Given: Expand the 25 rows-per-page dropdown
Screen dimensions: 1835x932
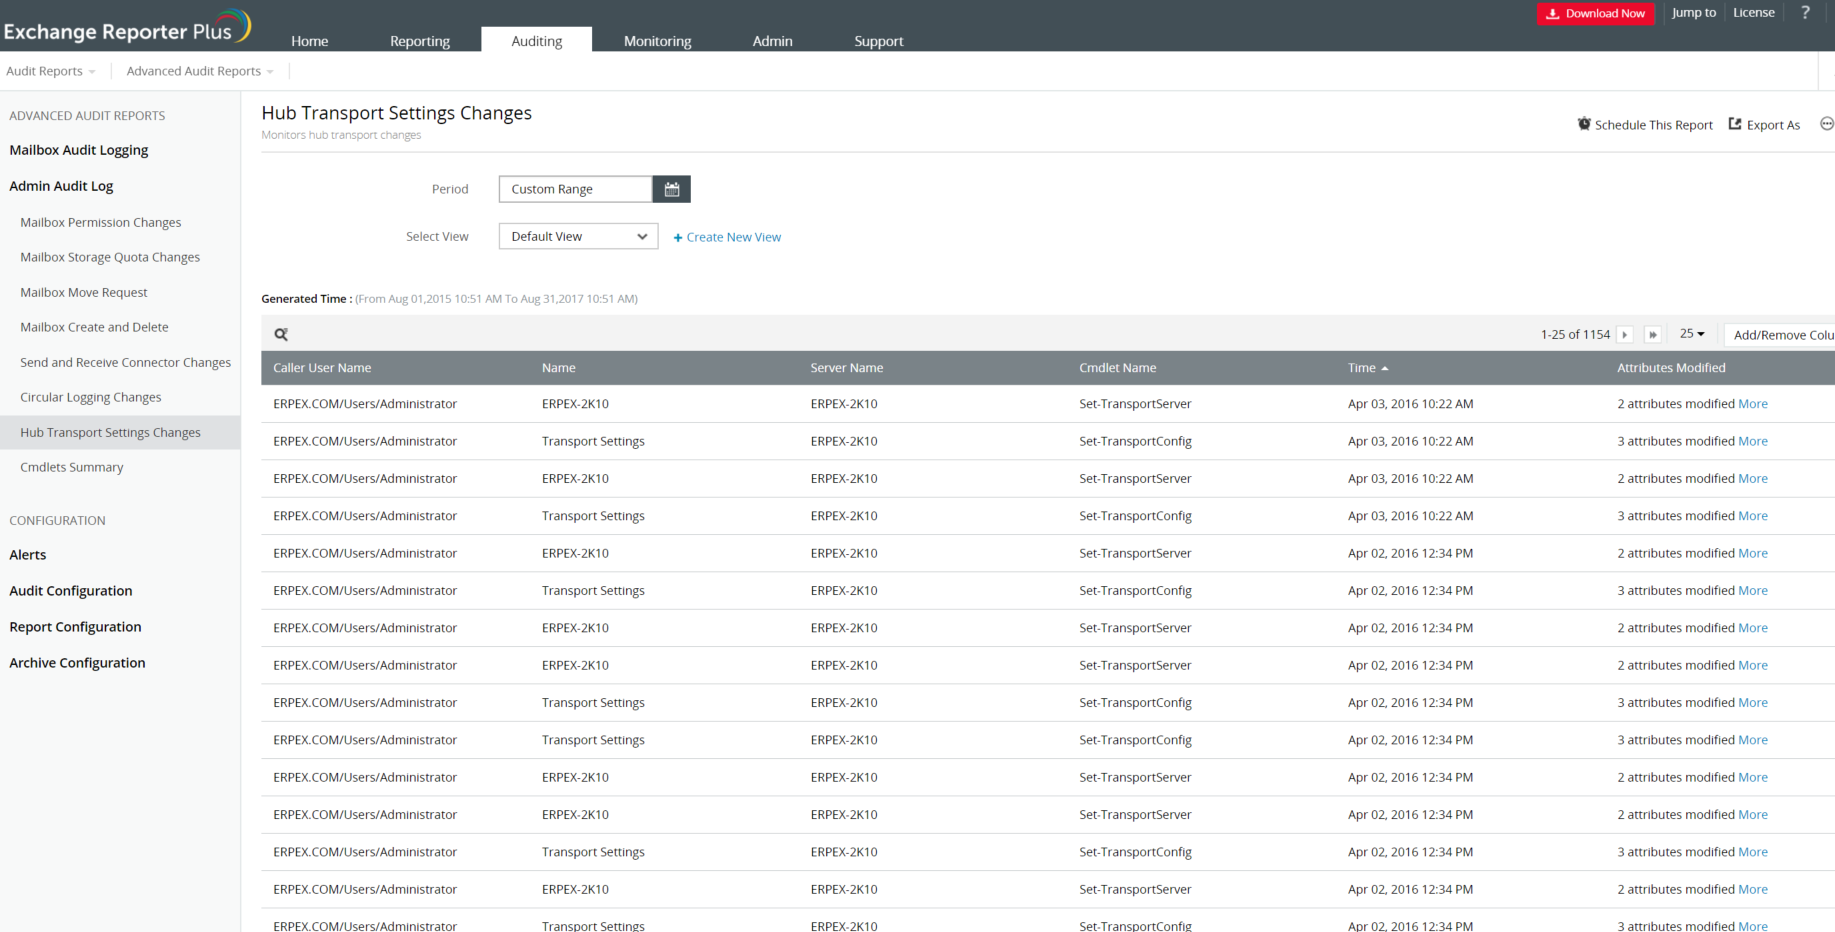Looking at the screenshot, I should [1692, 334].
